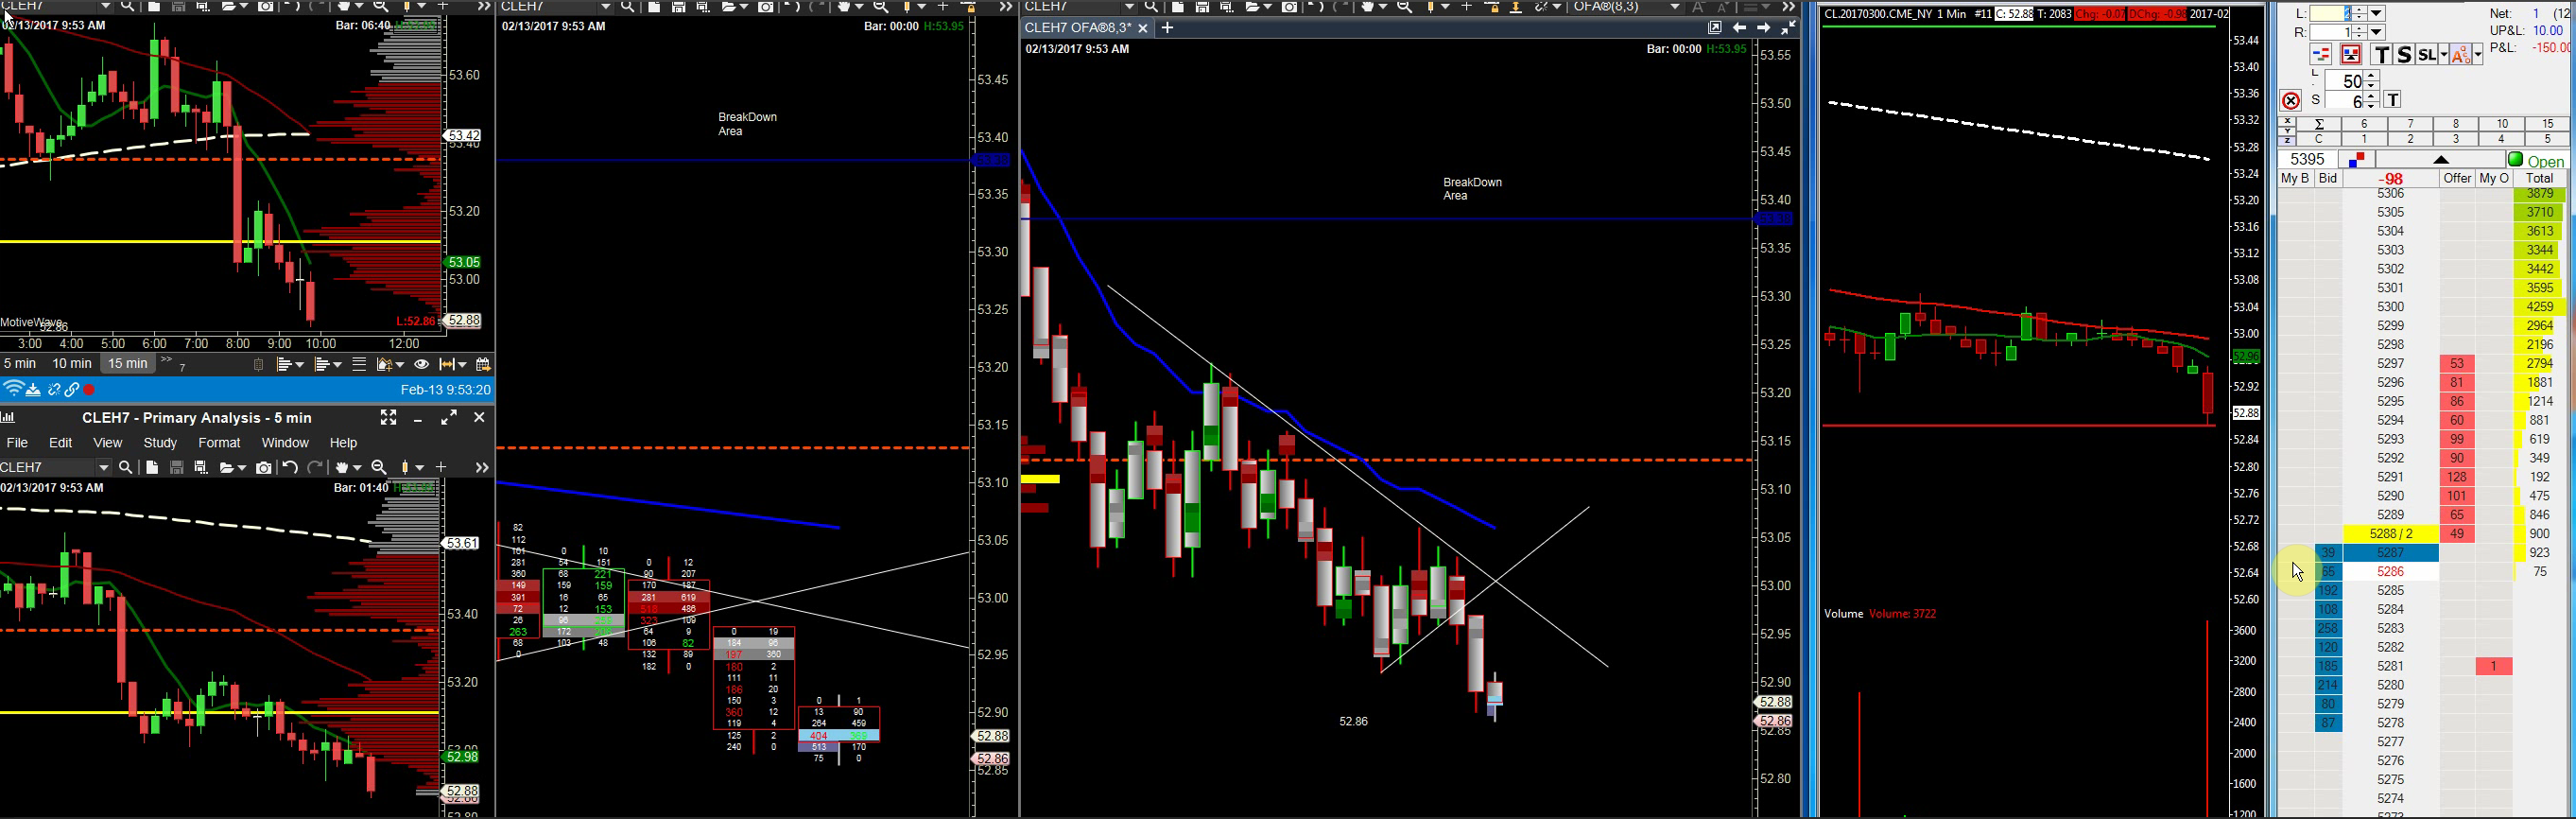
Task: Open the File menu in Primary Analysis window
Action: coord(17,442)
